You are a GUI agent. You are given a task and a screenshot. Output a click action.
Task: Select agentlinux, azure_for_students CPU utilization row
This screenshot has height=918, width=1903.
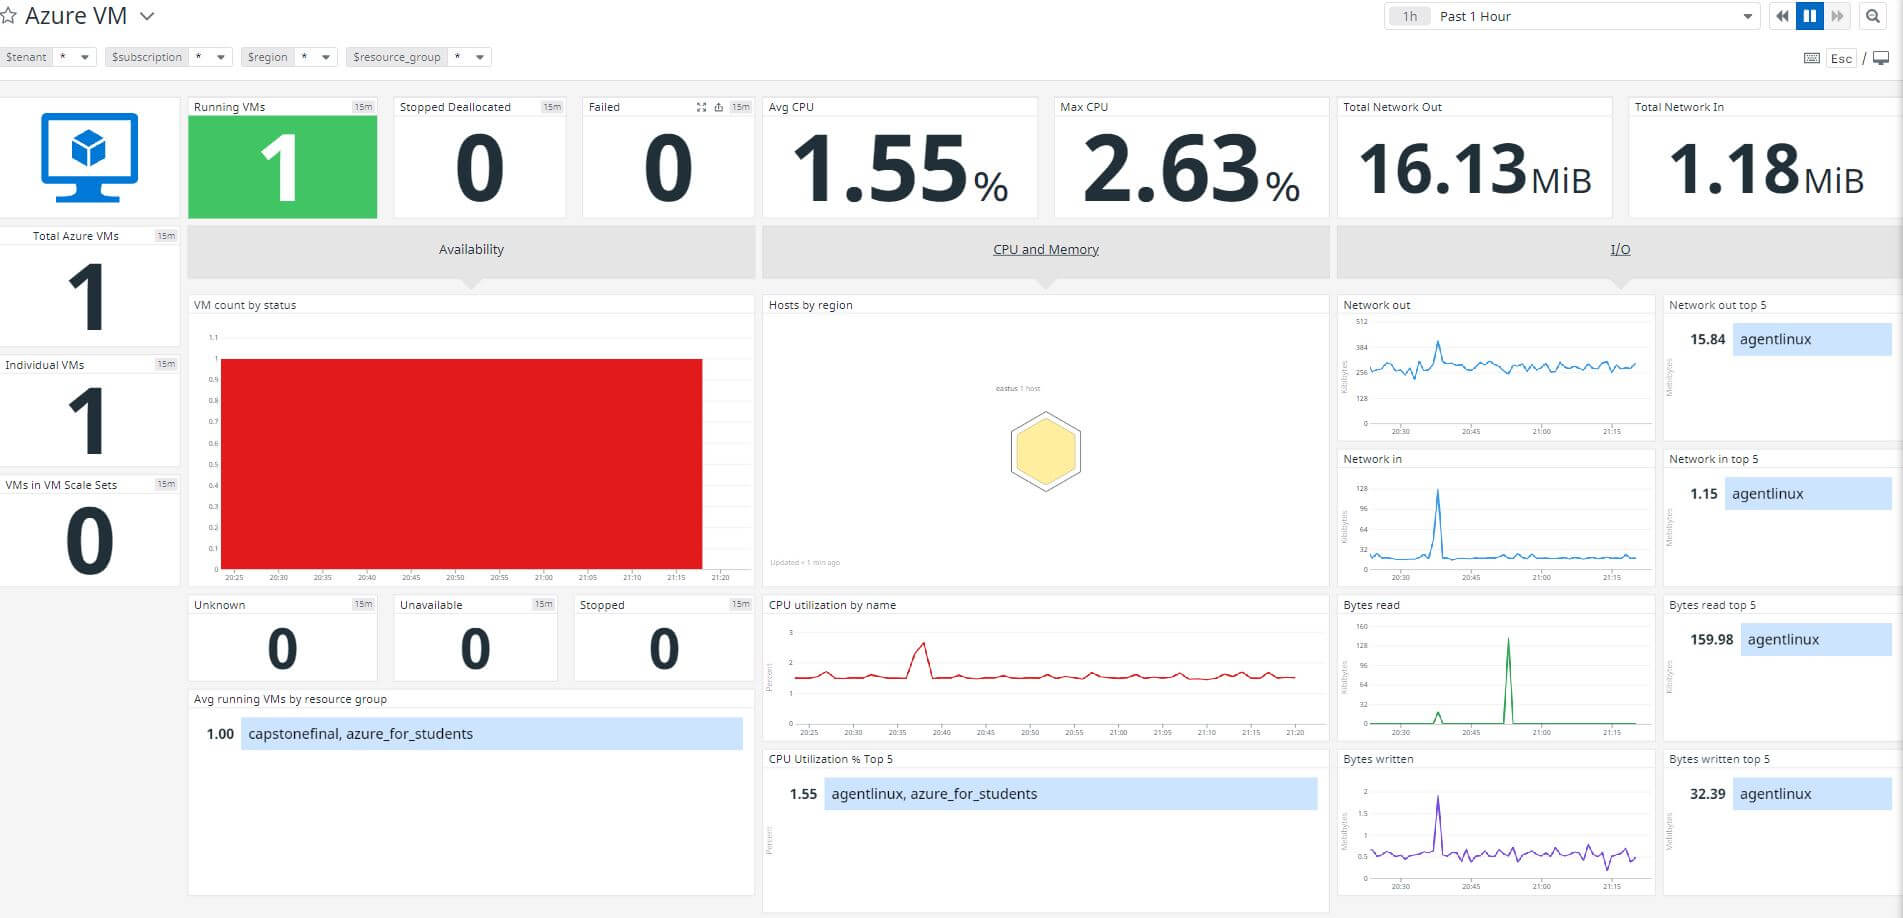[x=1071, y=794]
